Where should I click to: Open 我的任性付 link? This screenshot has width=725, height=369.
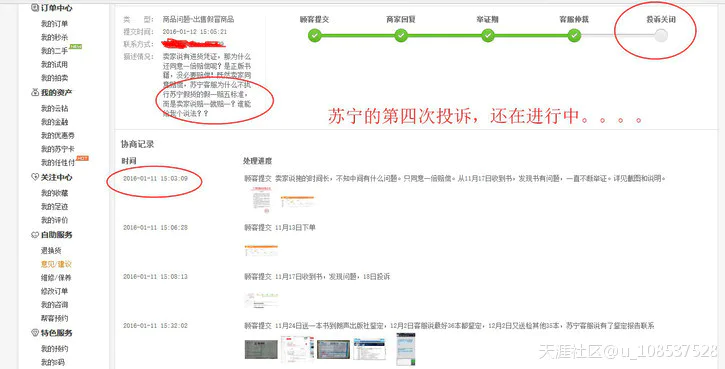coord(58,163)
